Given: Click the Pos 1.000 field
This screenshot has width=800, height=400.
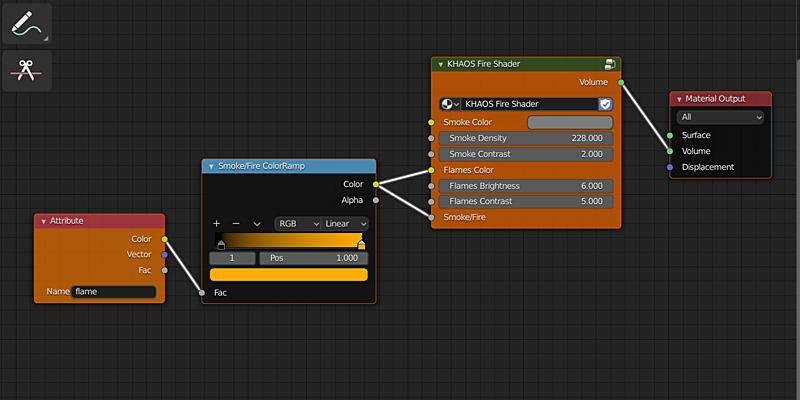Looking at the screenshot, I should click(314, 258).
